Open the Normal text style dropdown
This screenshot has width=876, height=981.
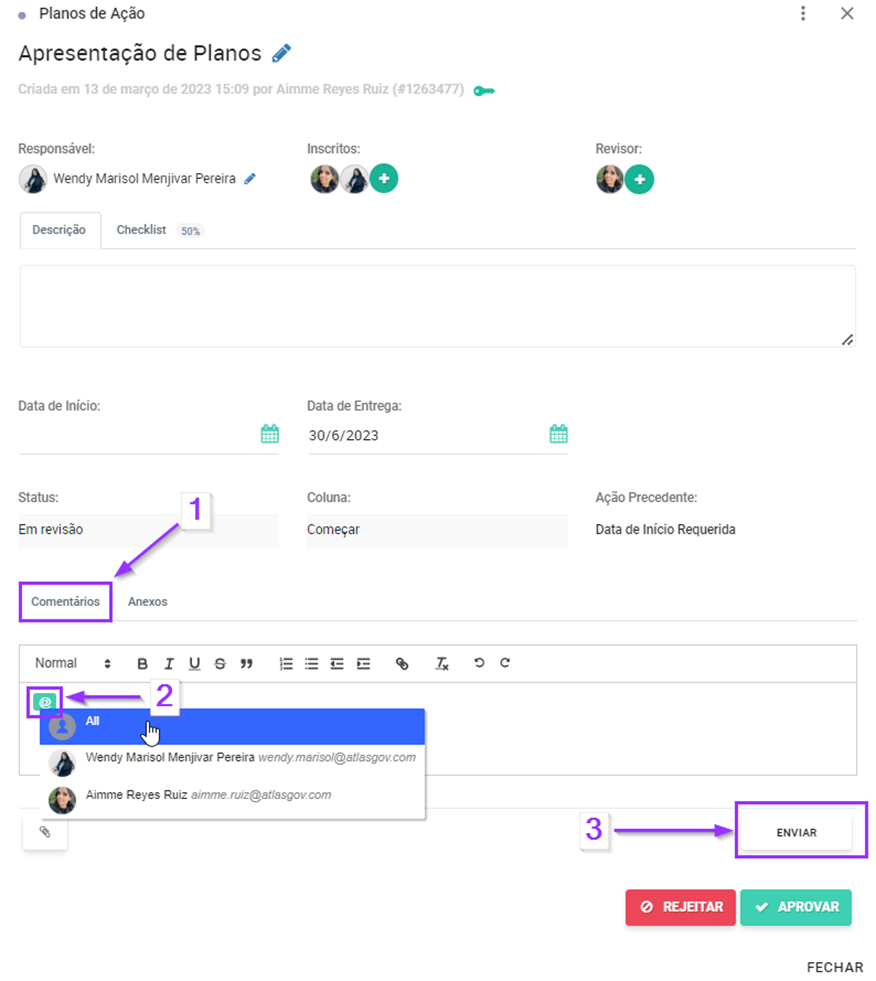73,663
